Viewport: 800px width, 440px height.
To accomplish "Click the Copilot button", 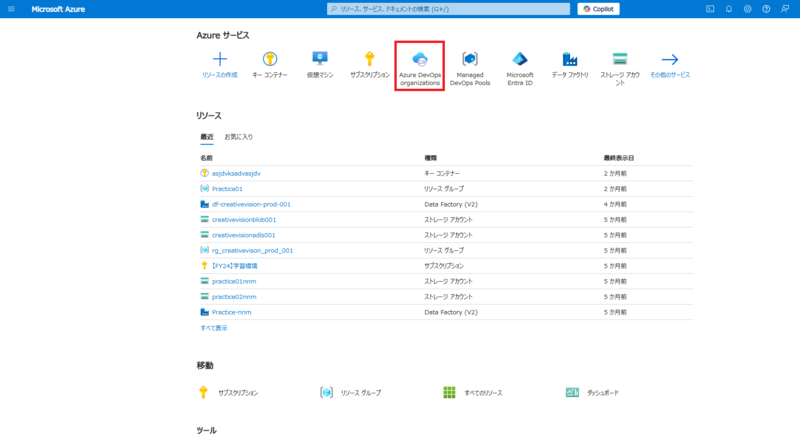I will click(598, 9).
